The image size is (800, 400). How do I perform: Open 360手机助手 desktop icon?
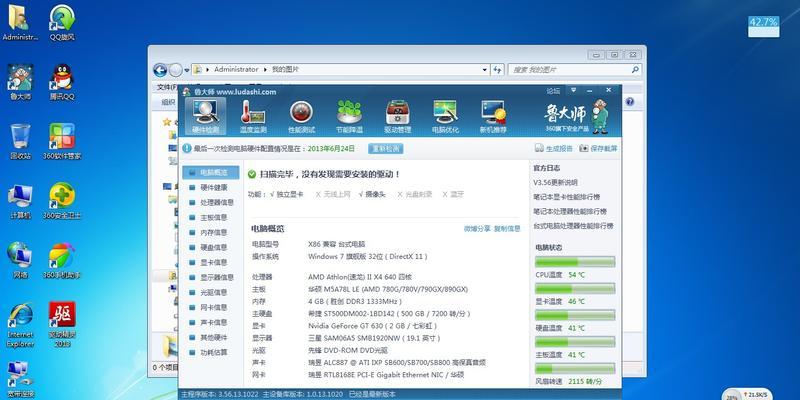pyautogui.click(x=62, y=260)
